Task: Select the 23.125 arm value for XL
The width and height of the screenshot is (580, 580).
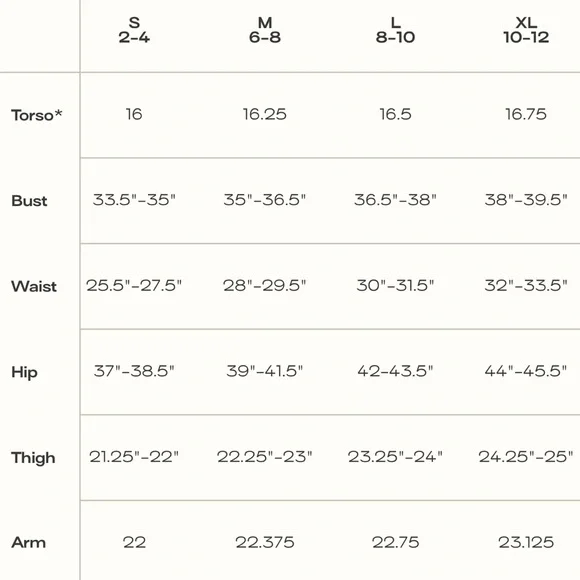Action: tap(526, 542)
